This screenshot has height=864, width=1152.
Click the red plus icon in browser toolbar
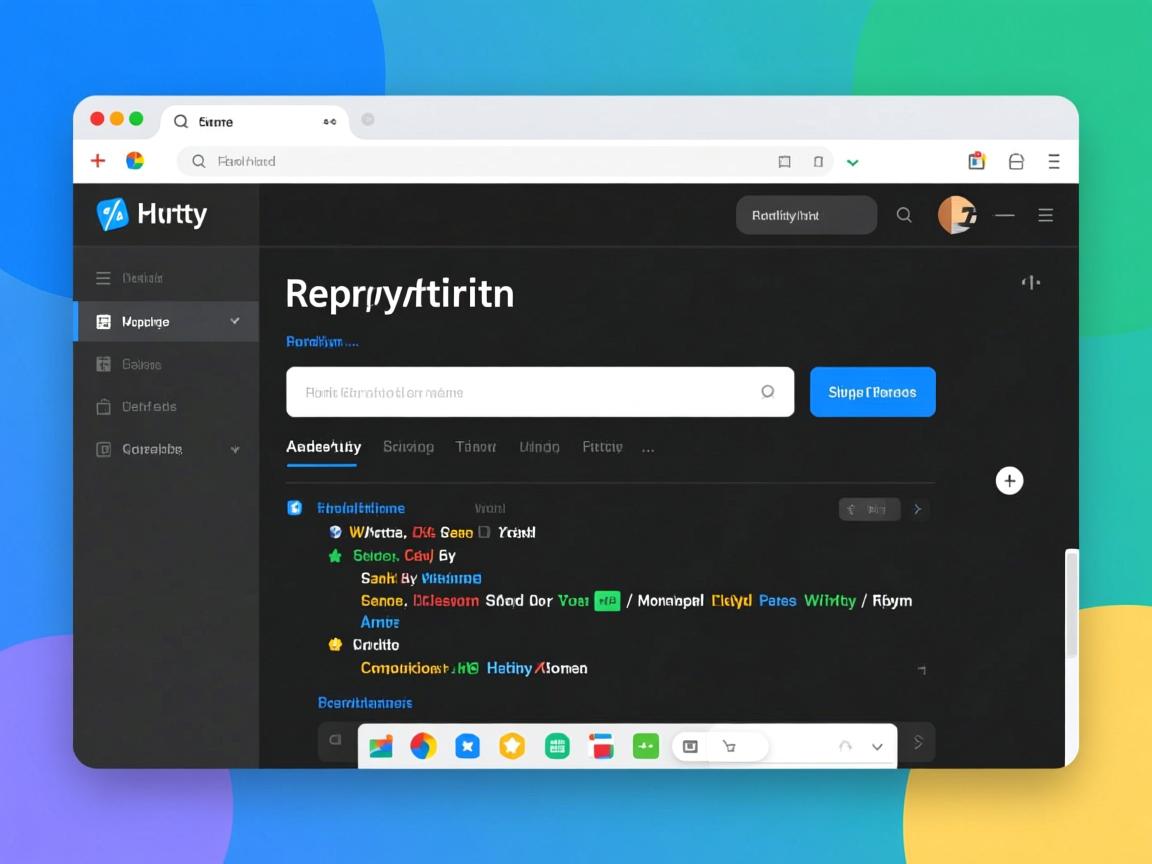98,161
